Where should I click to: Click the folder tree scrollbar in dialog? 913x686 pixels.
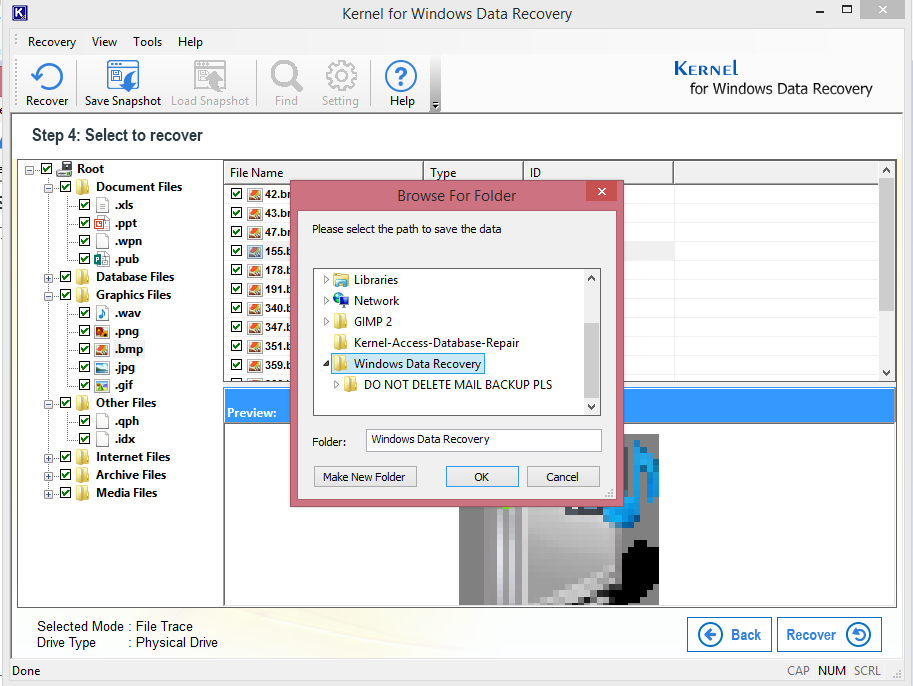point(591,359)
